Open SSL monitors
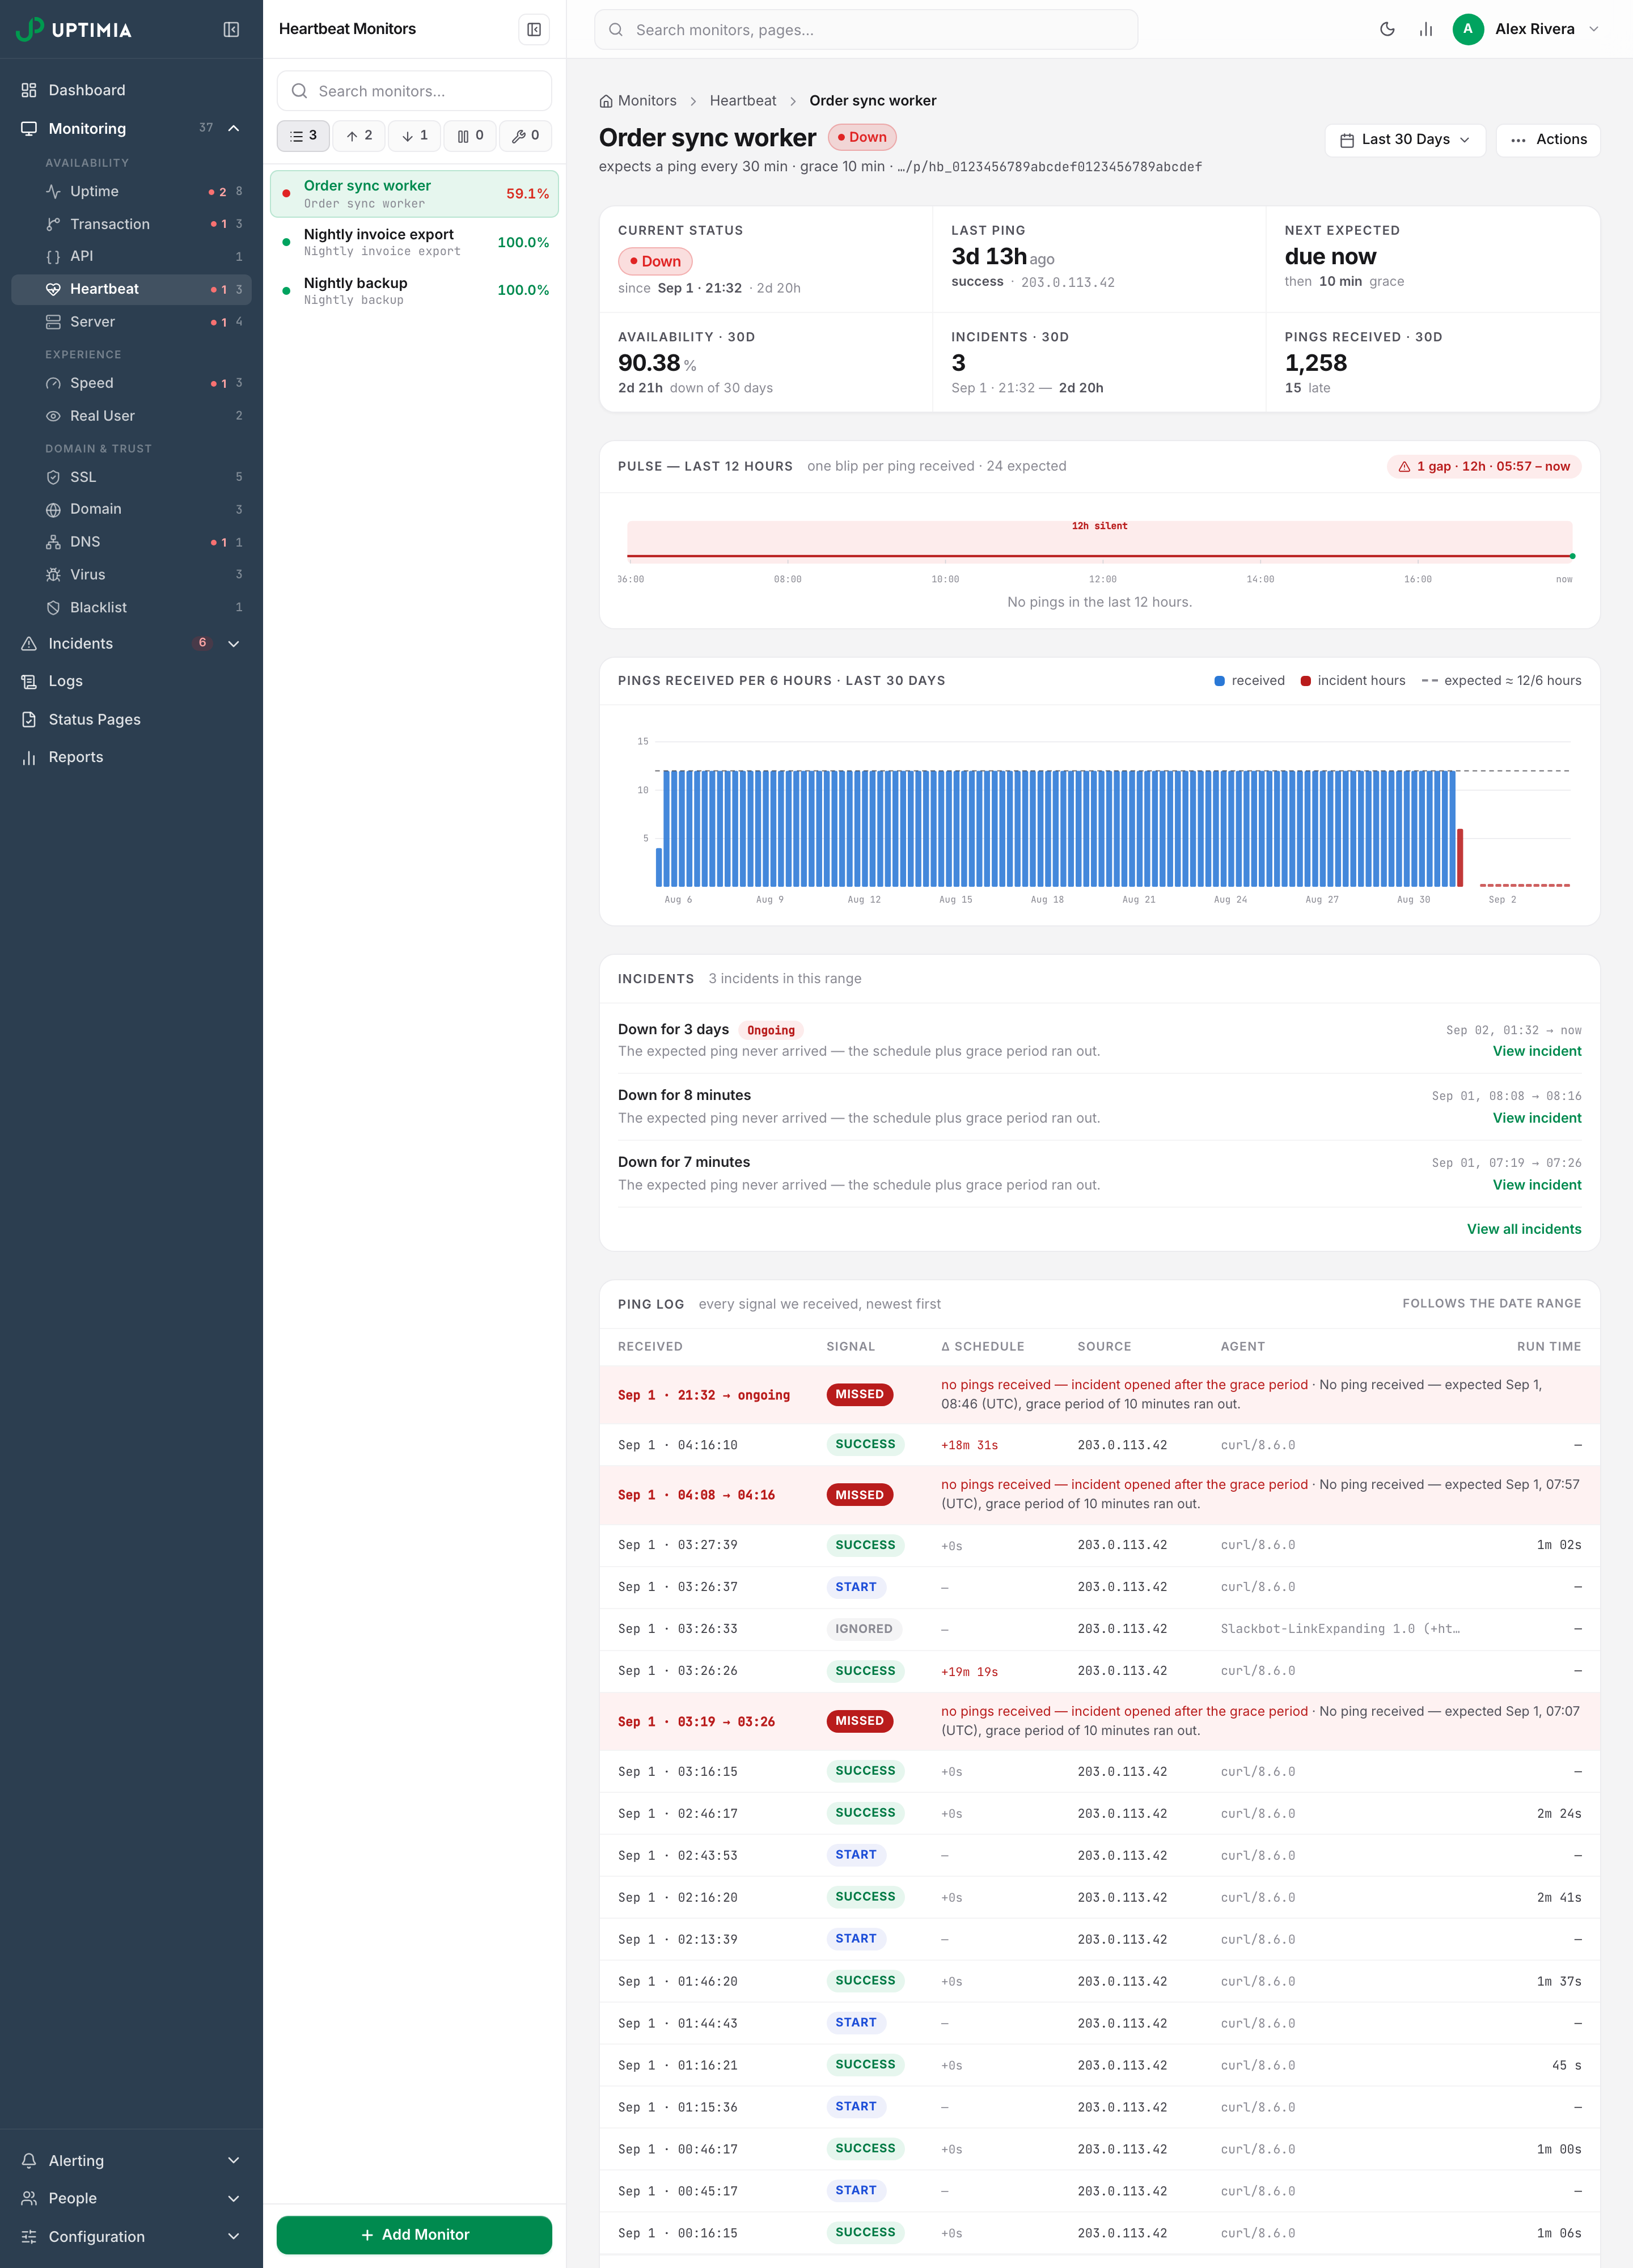 coord(131,477)
